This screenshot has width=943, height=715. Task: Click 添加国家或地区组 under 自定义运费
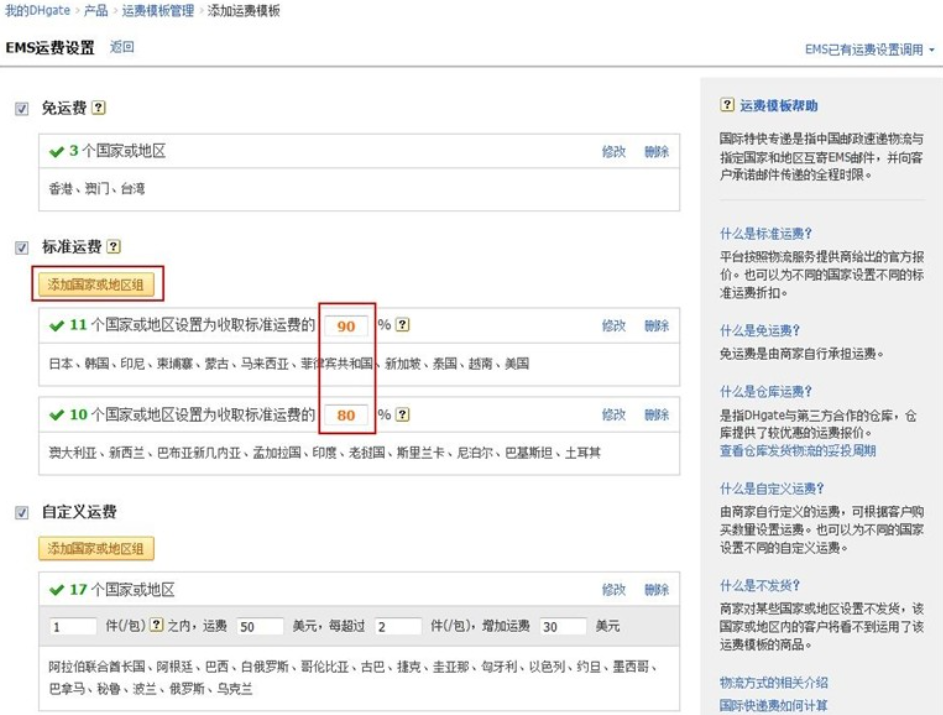[93, 547]
